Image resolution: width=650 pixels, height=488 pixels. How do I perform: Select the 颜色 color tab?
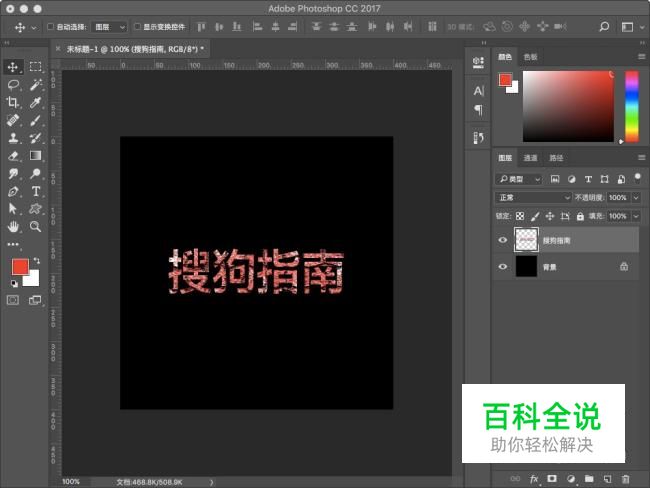pyautogui.click(x=505, y=57)
